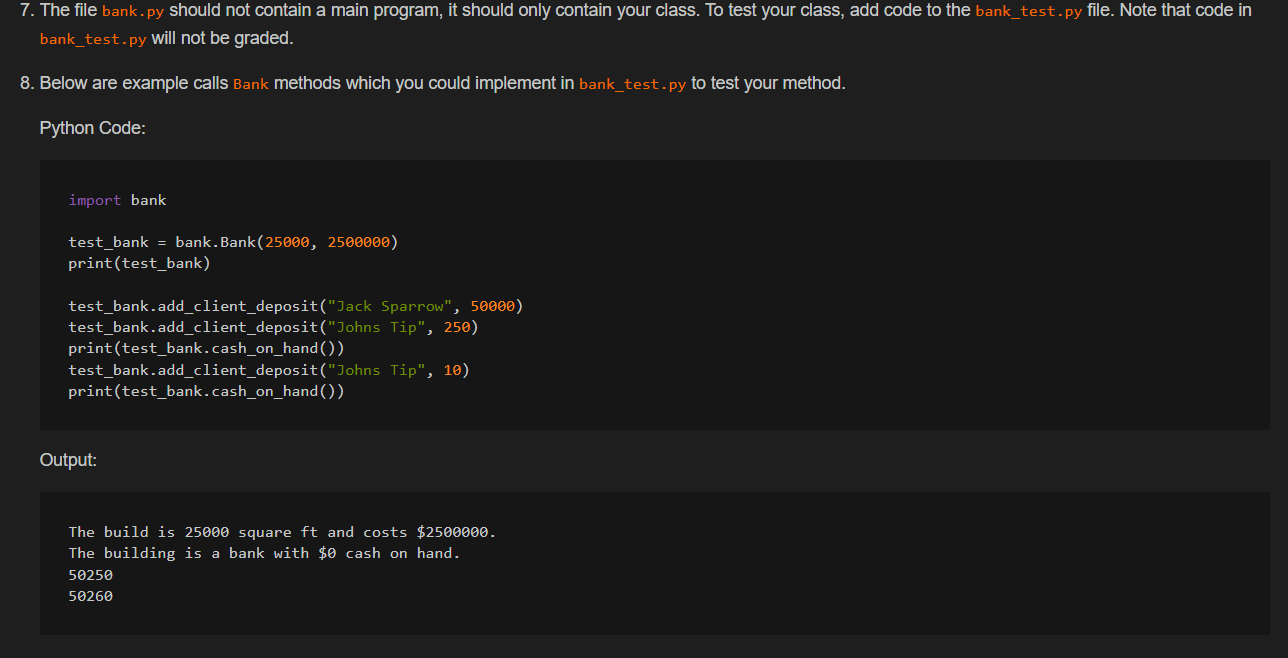Click 'bank_test.py' inline code in step 8

(632, 84)
